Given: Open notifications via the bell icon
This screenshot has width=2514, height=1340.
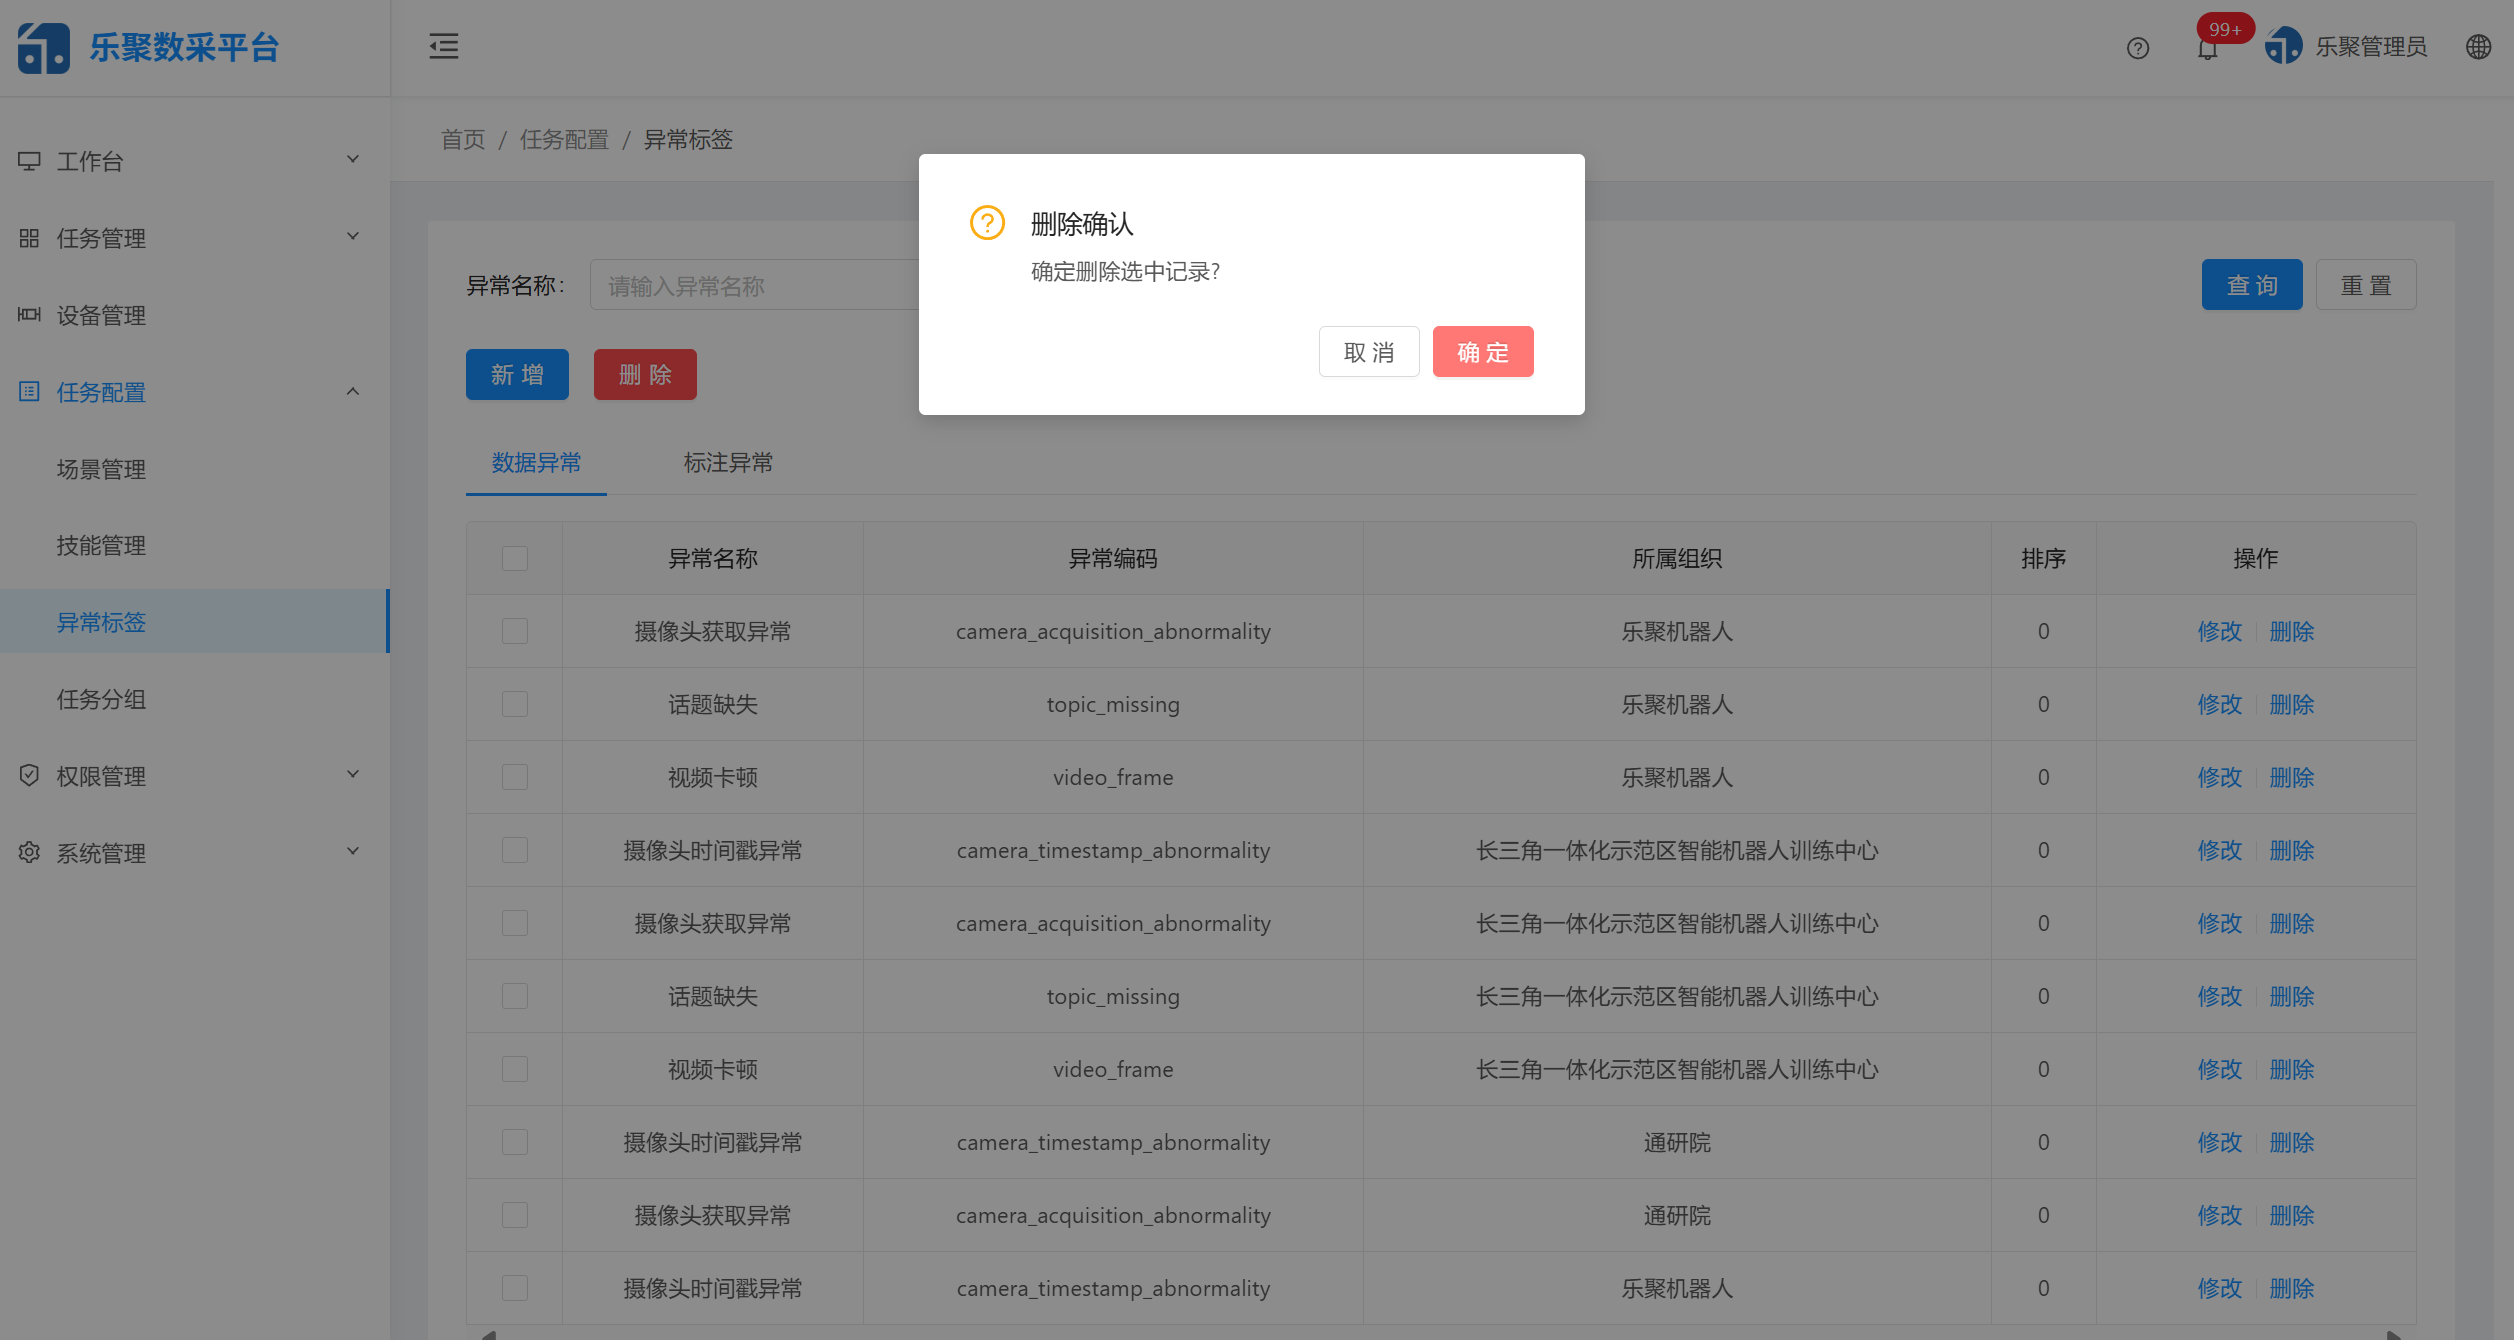Looking at the screenshot, I should pyautogui.click(x=2206, y=48).
